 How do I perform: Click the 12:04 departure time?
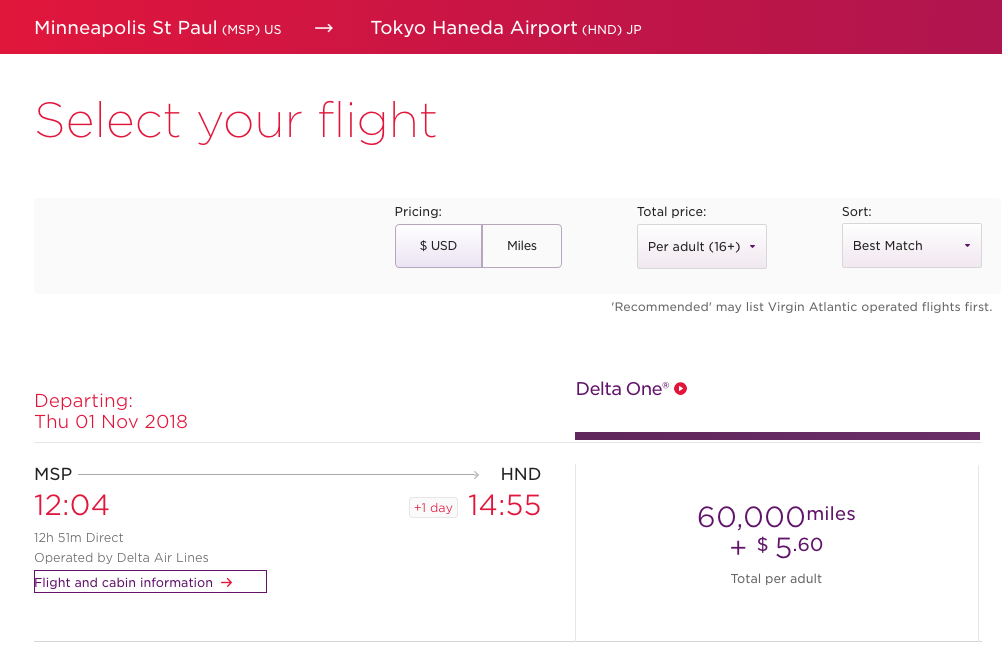(x=72, y=505)
